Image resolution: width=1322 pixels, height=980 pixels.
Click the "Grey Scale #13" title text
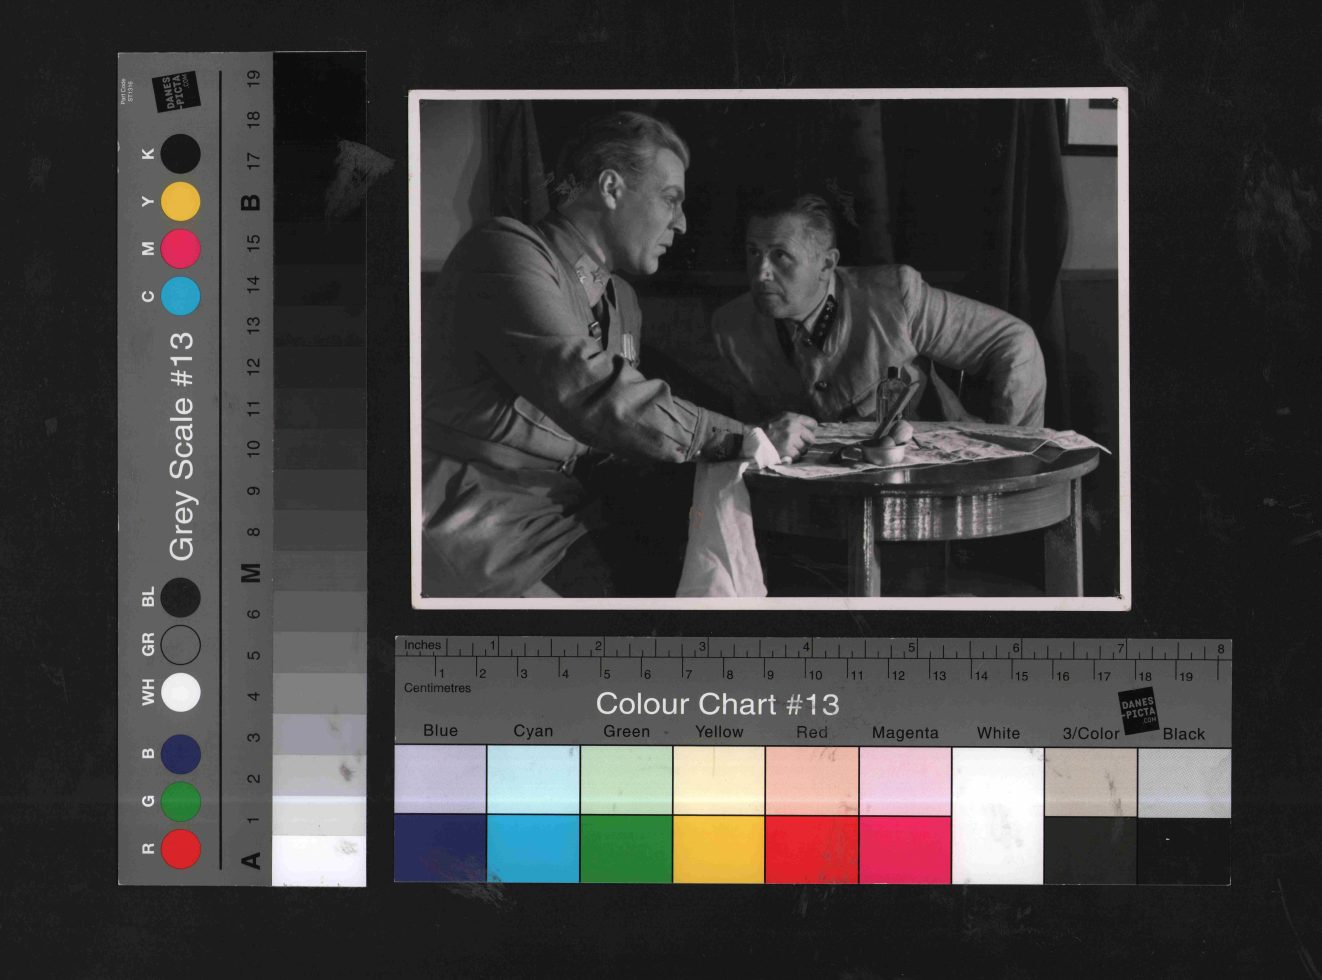tap(181, 446)
